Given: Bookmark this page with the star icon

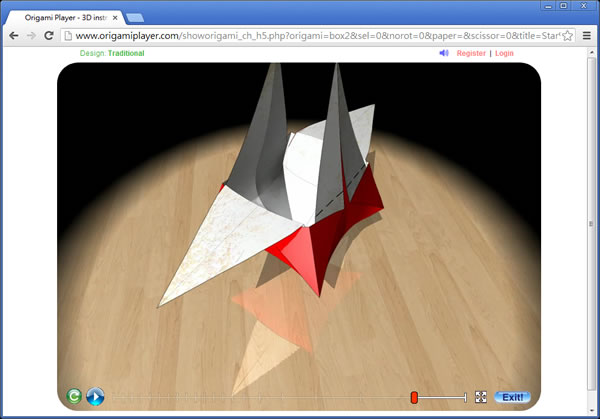Looking at the screenshot, I should point(567,36).
